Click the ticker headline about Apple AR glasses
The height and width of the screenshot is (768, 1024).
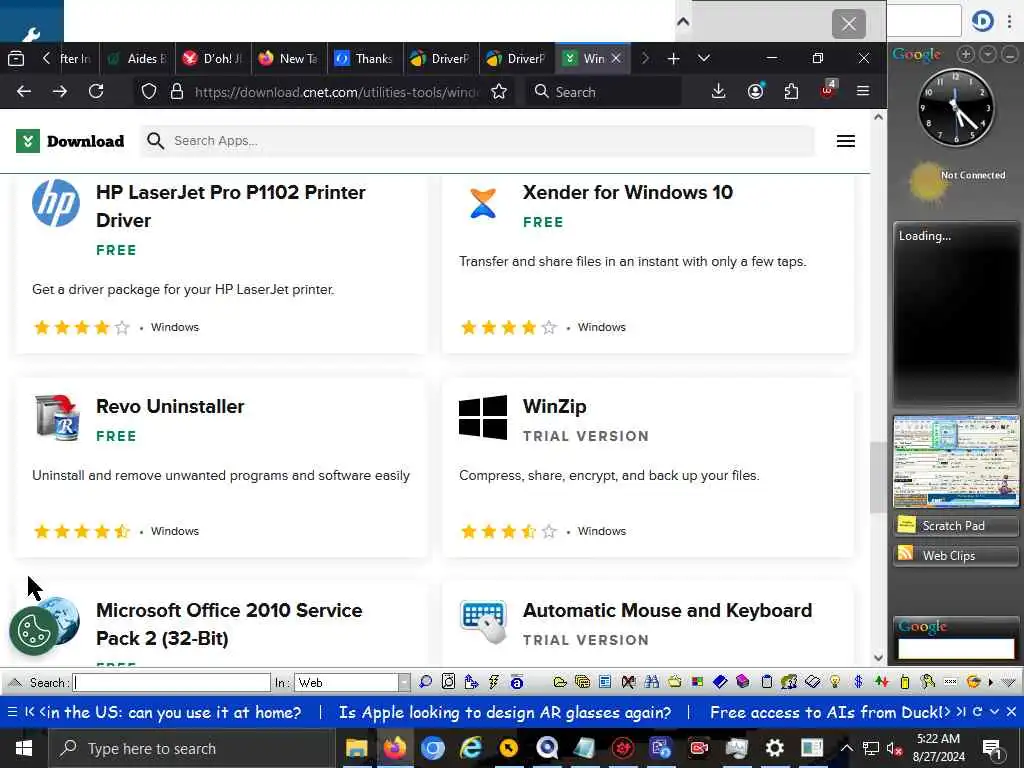click(505, 712)
